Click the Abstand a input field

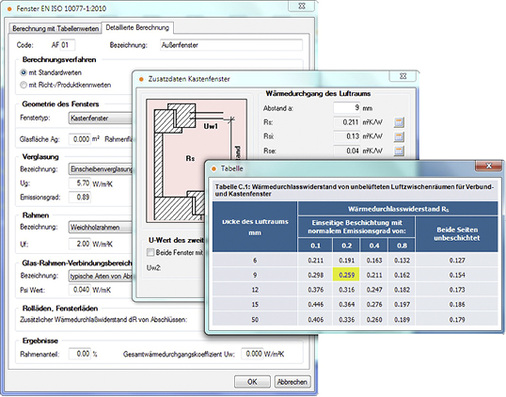(x=347, y=108)
